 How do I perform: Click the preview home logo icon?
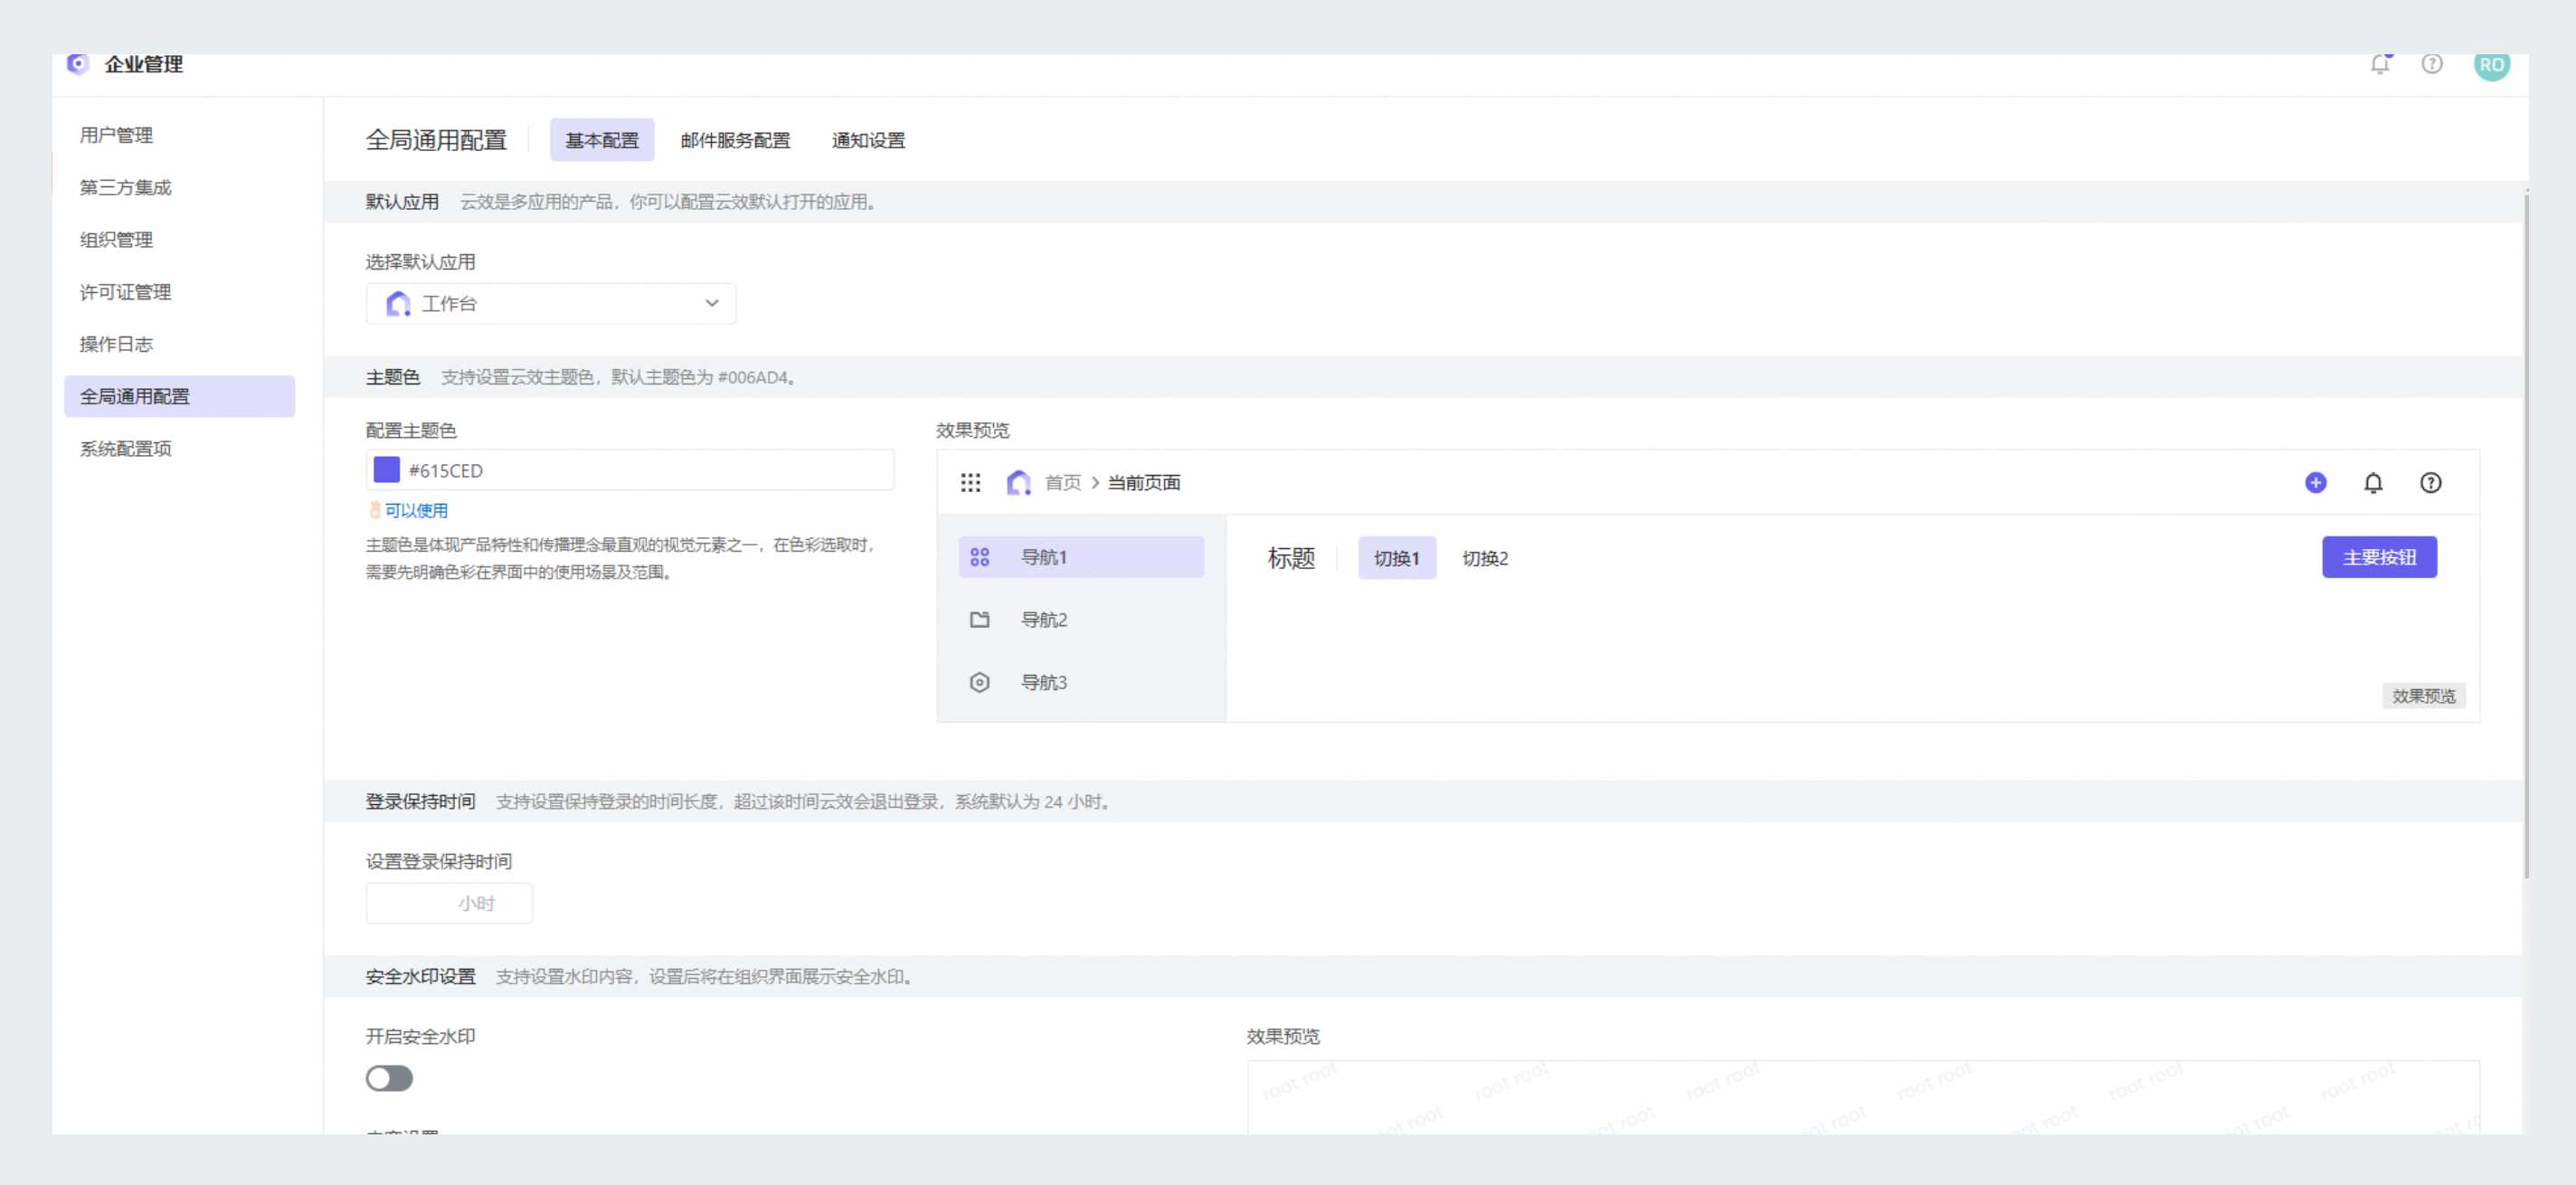pos(1018,483)
